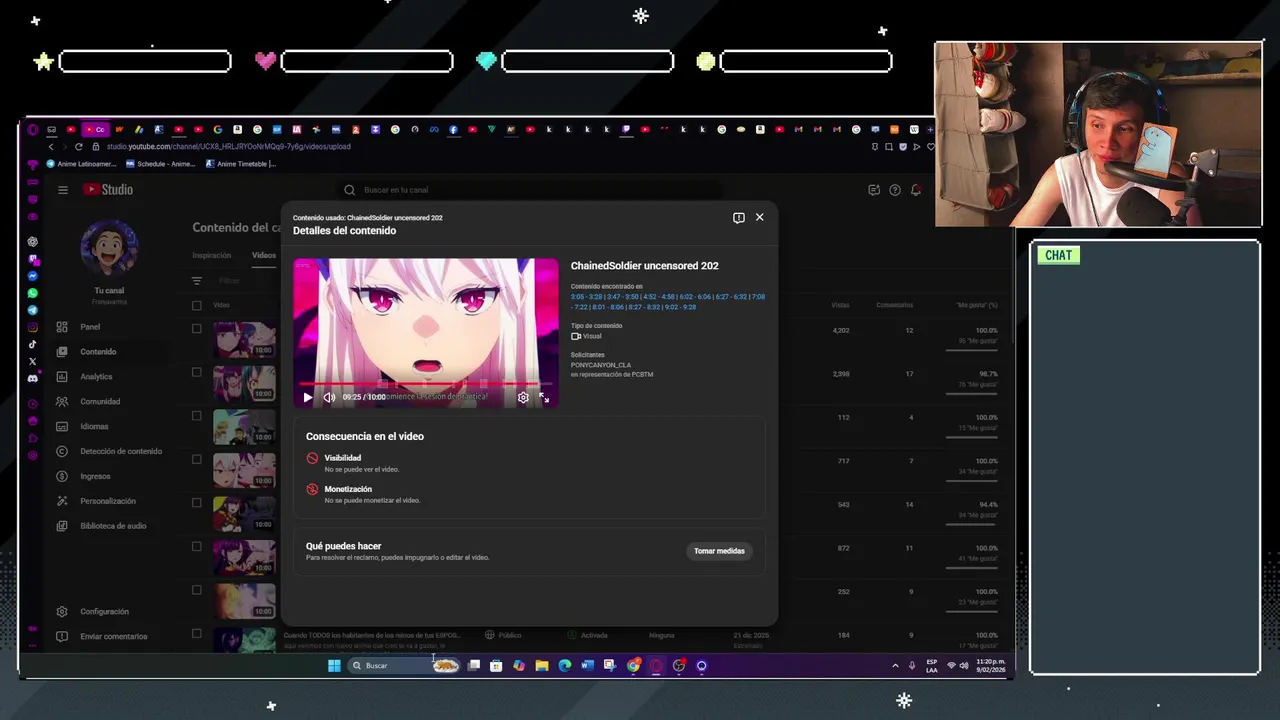Tick checkbox of the 872 views row

(197, 547)
